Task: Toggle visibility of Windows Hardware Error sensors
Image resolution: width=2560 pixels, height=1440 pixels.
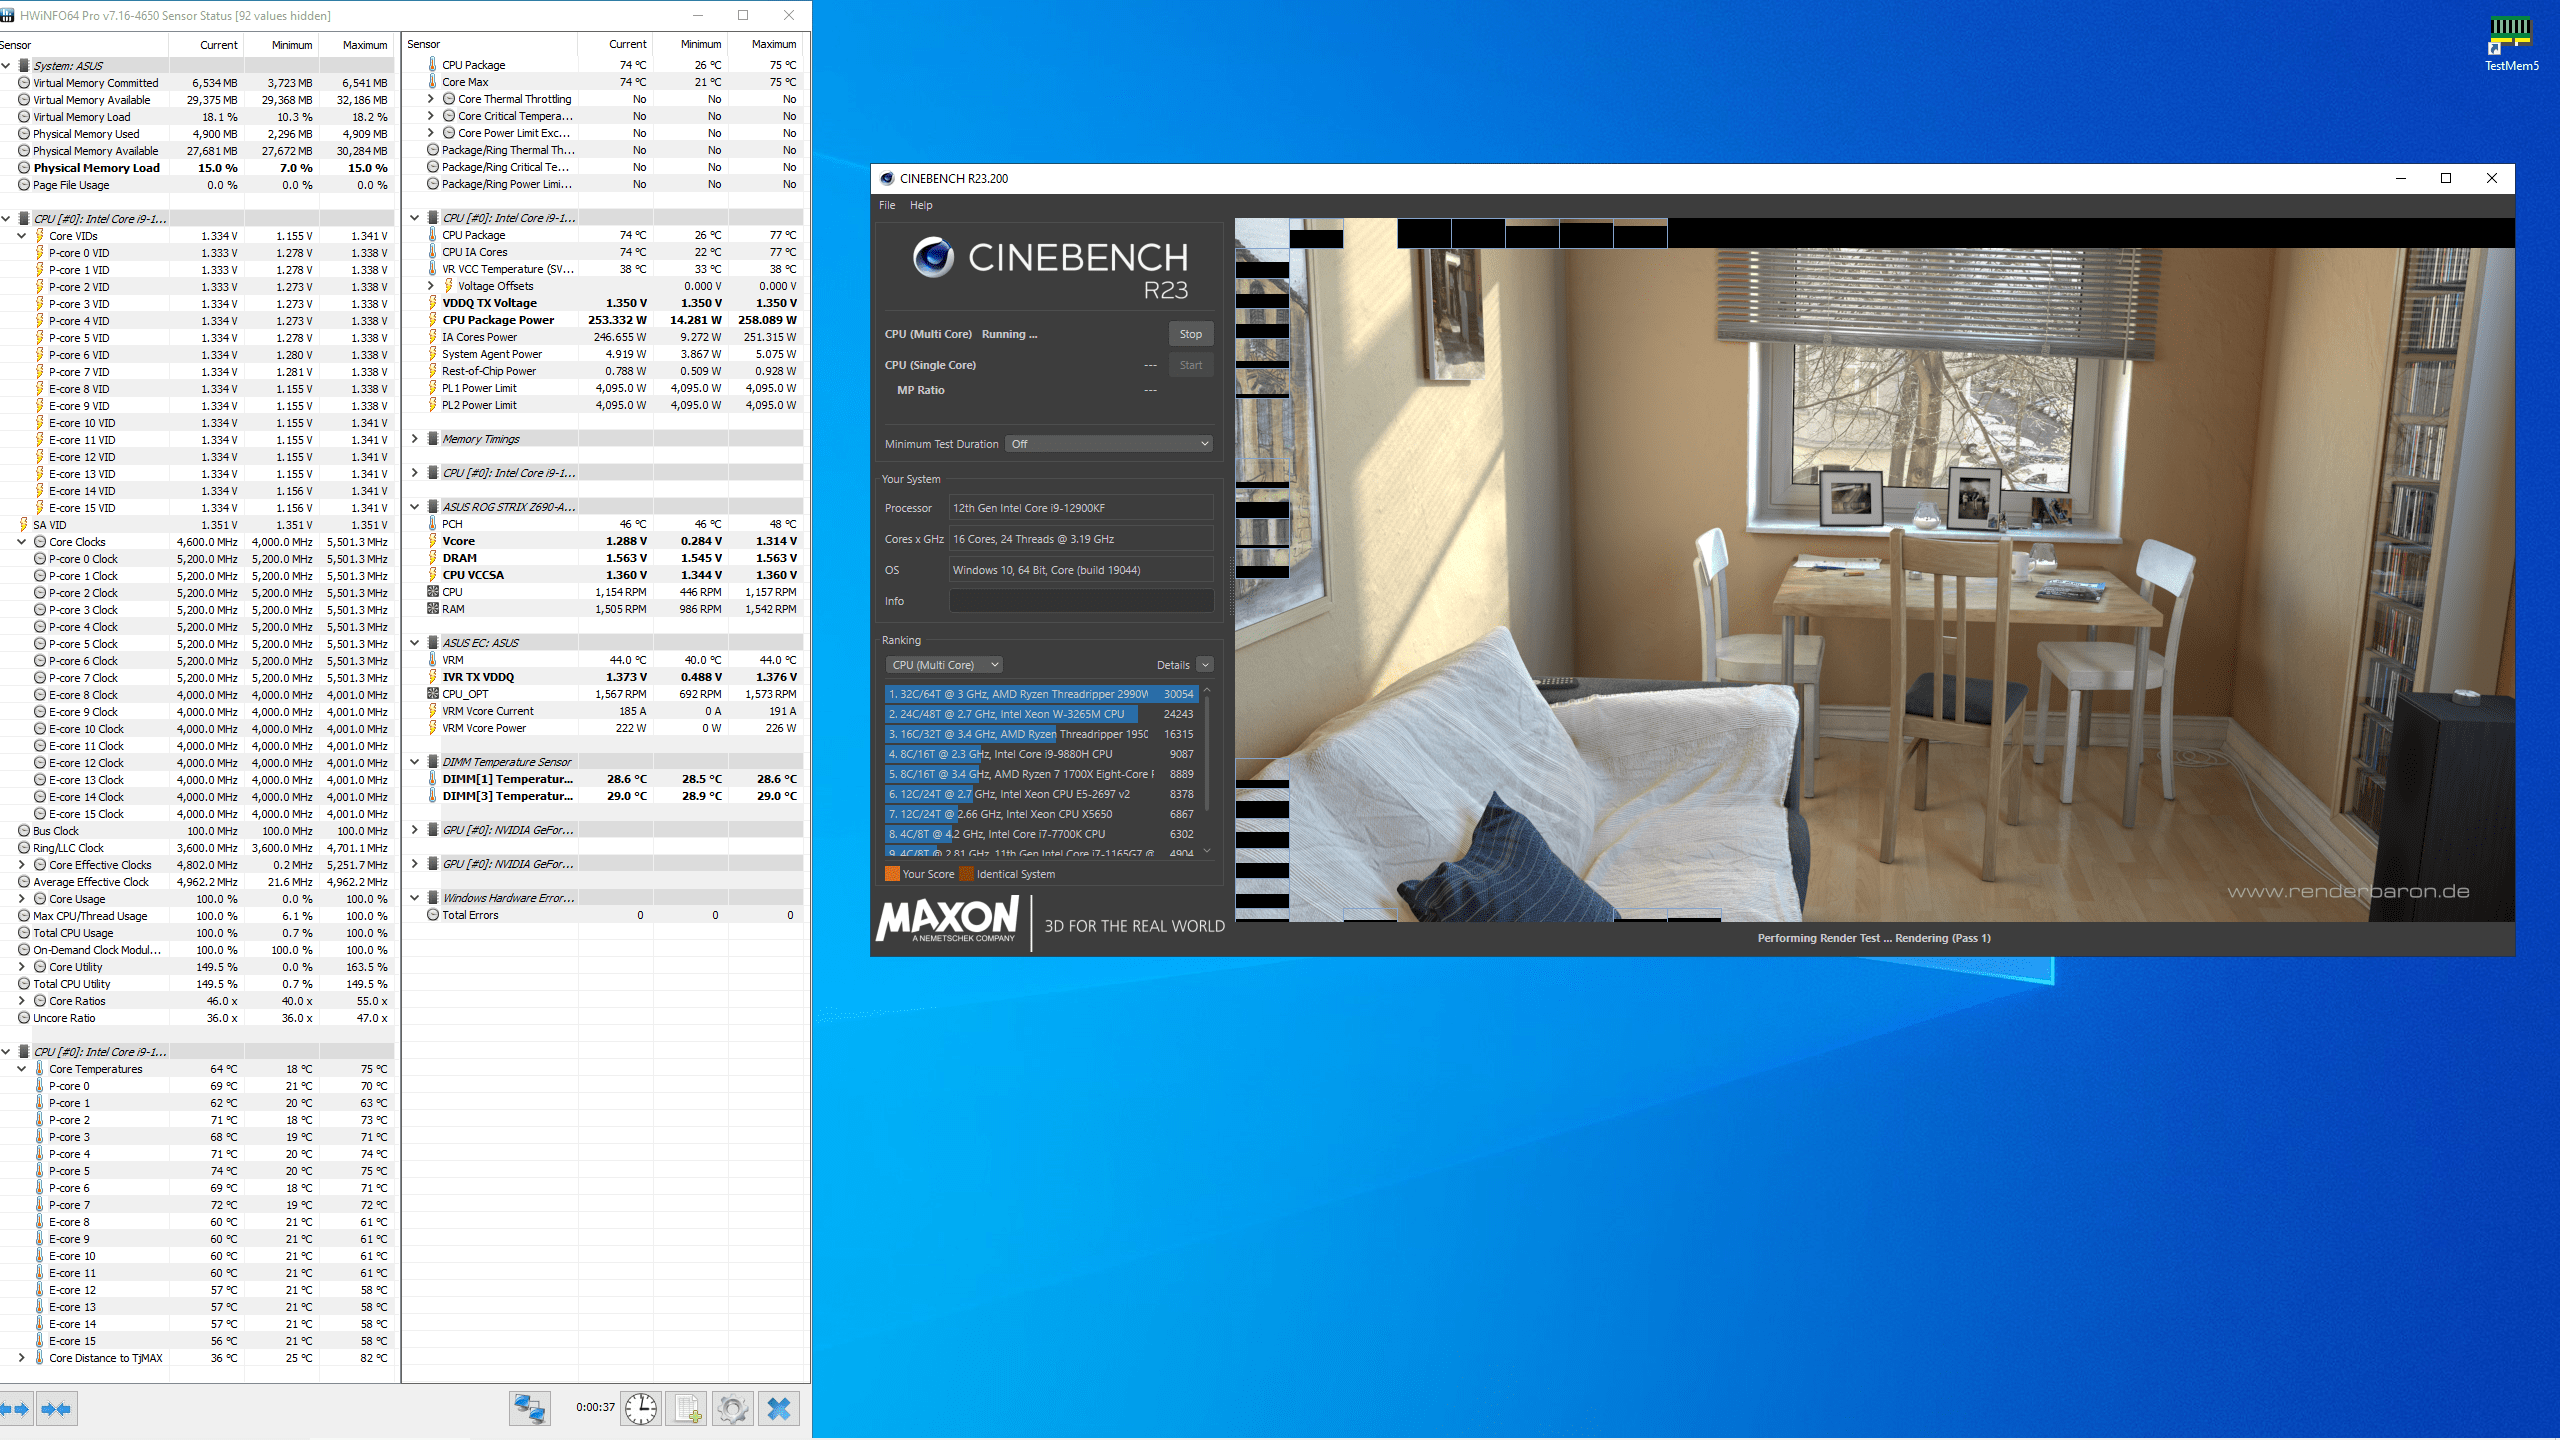Action: 417,898
